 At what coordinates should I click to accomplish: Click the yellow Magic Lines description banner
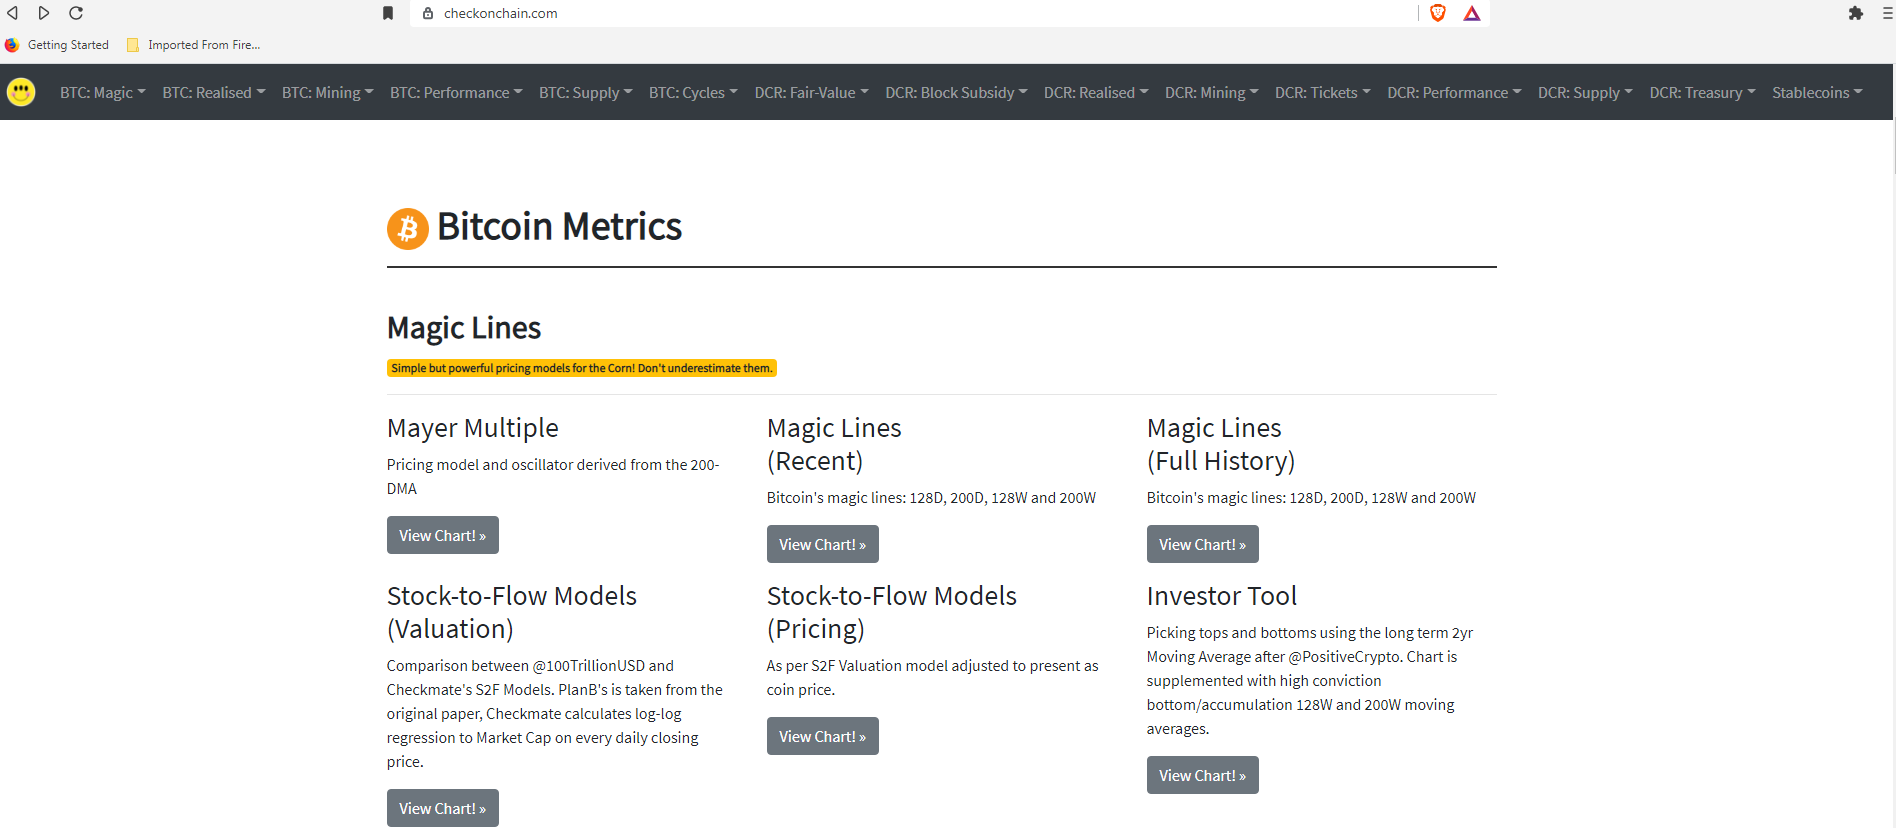(x=582, y=368)
